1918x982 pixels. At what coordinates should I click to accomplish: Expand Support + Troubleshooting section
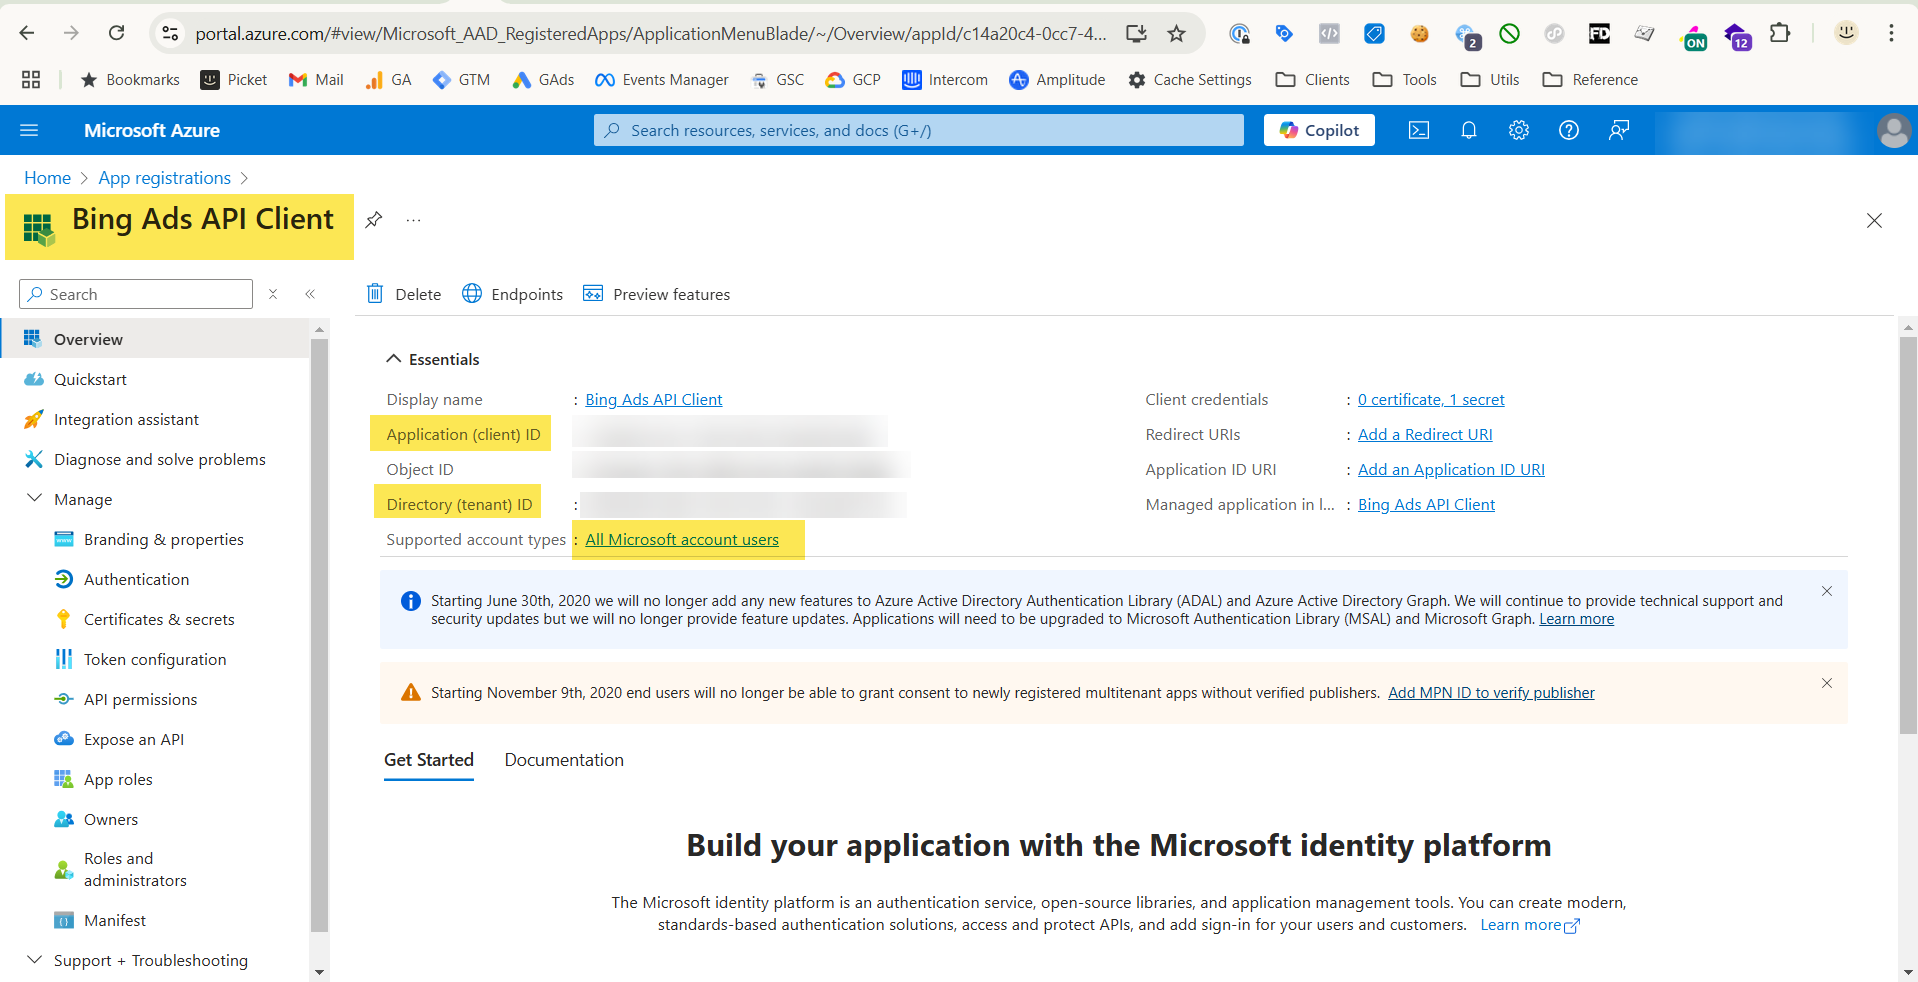coord(34,959)
